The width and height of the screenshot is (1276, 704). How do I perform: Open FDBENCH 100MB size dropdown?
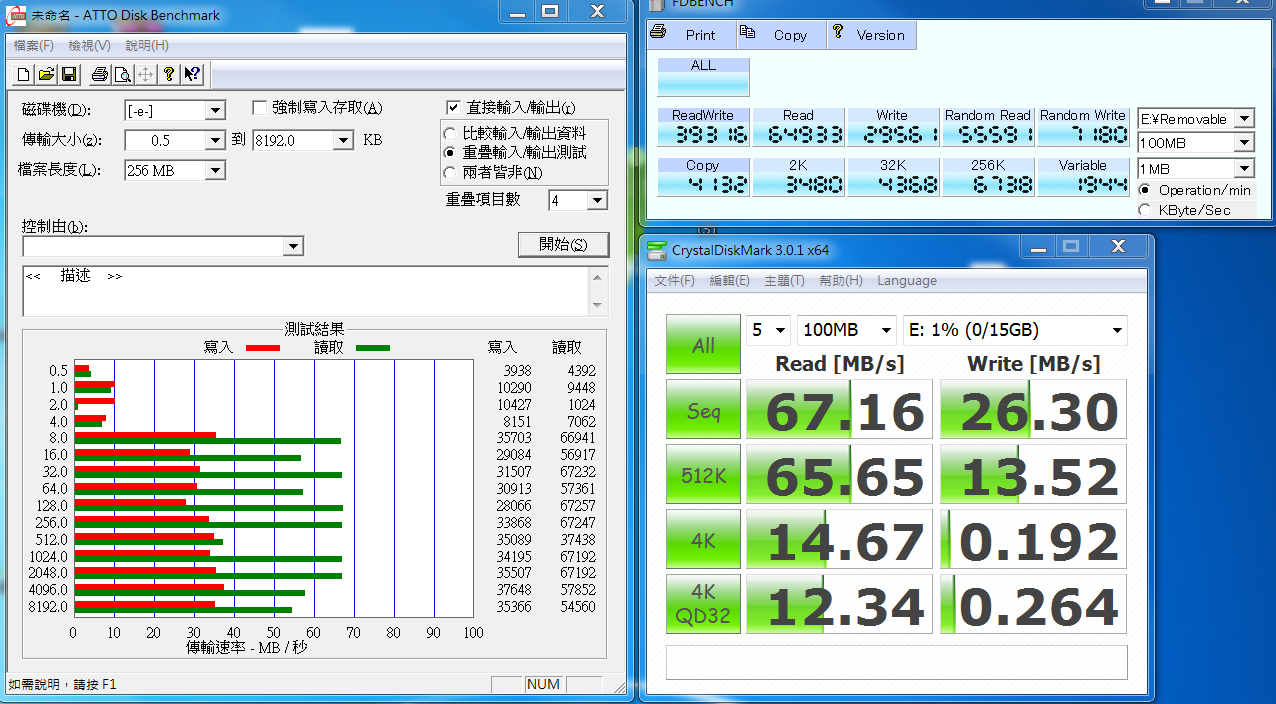point(1243,143)
